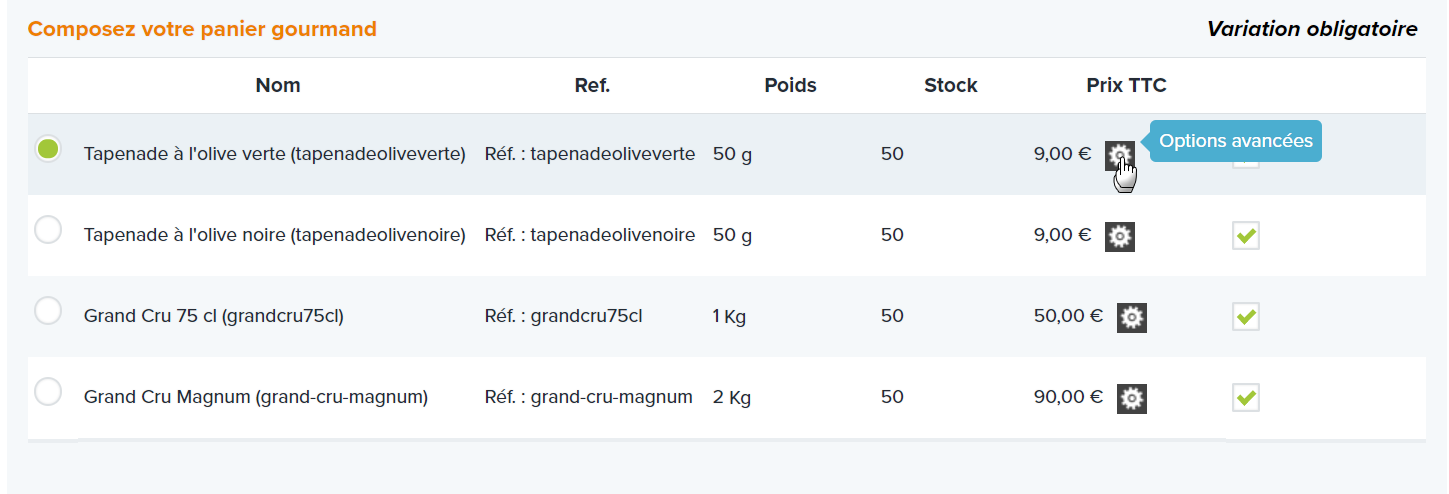Click the Options avancées tooltip
1449x494 pixels.
click(x=1236, y=141)
